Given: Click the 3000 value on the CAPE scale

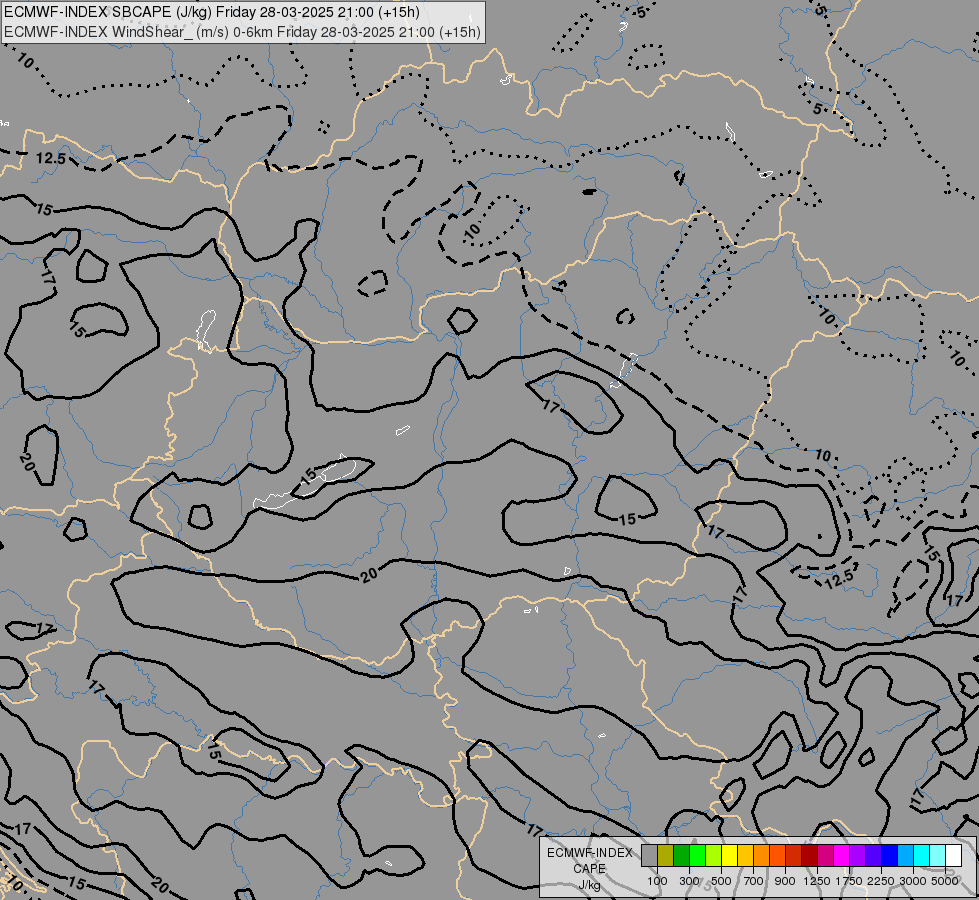Looking at the screenshot, I should (x=913, y=881).
